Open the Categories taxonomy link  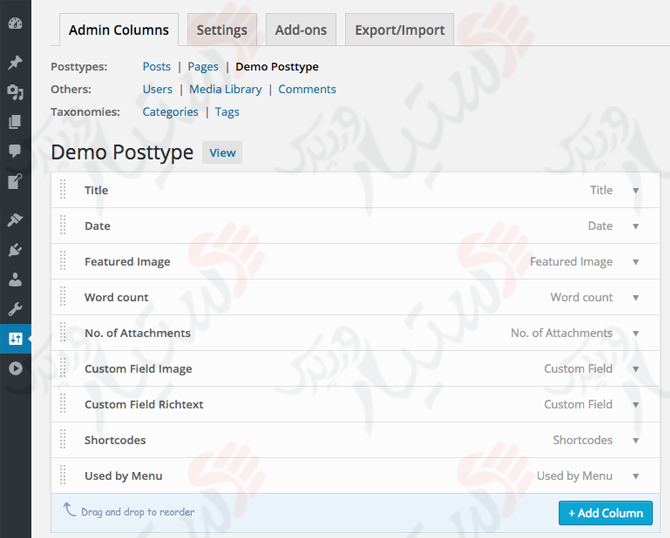[170, 112]
